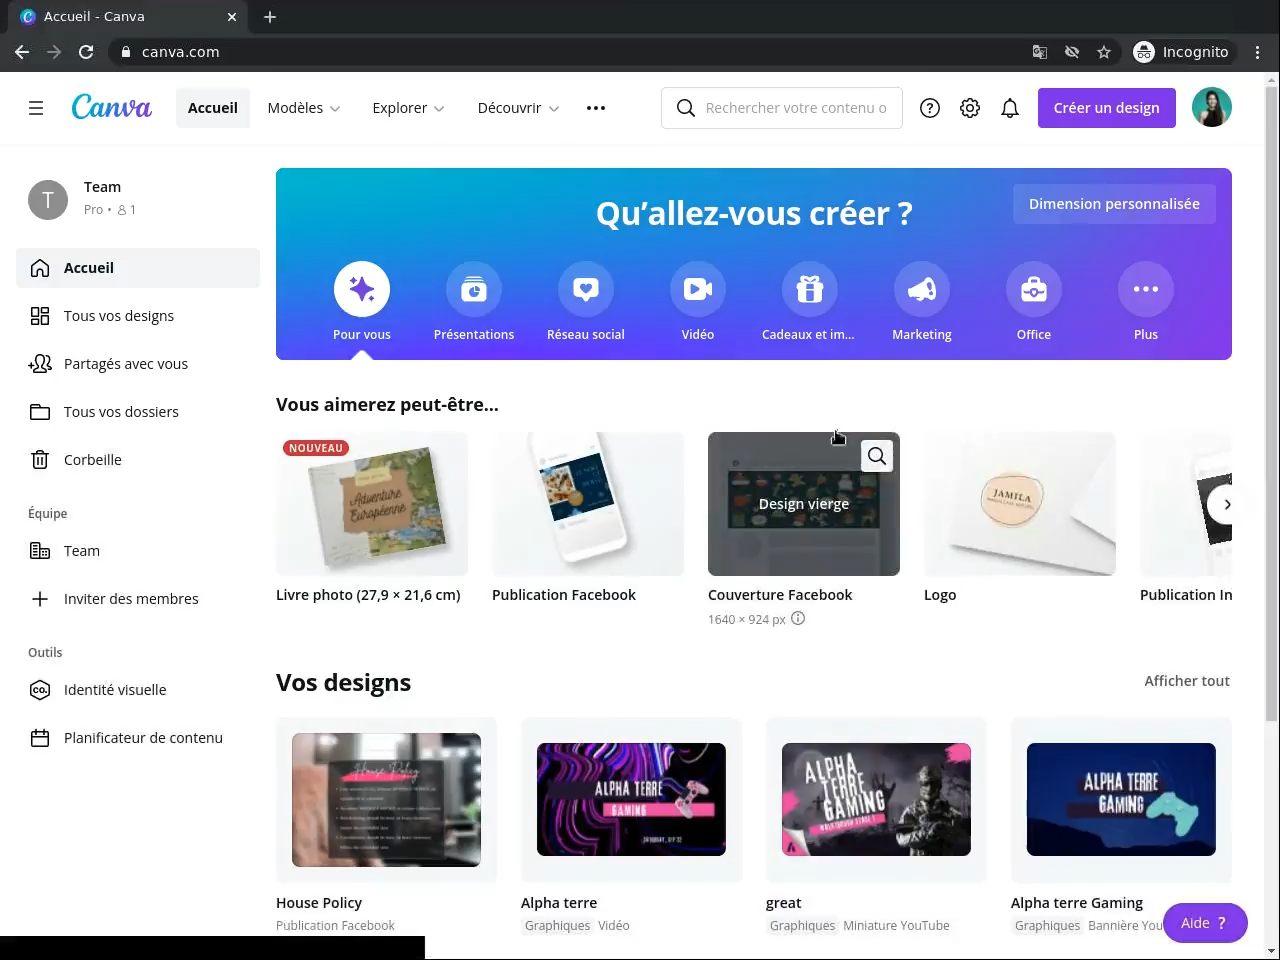Select the Vidéo category icon
Image resolution: width=1280 pixels, height=960 pixels.
698,289
